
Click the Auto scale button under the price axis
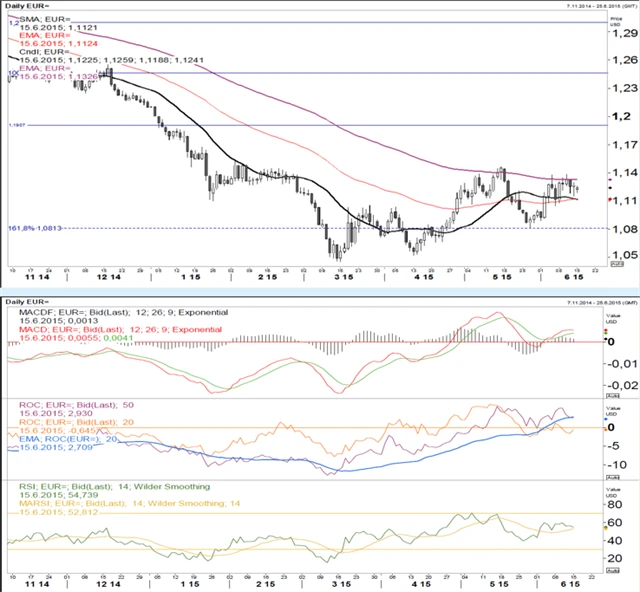(616, 264)
